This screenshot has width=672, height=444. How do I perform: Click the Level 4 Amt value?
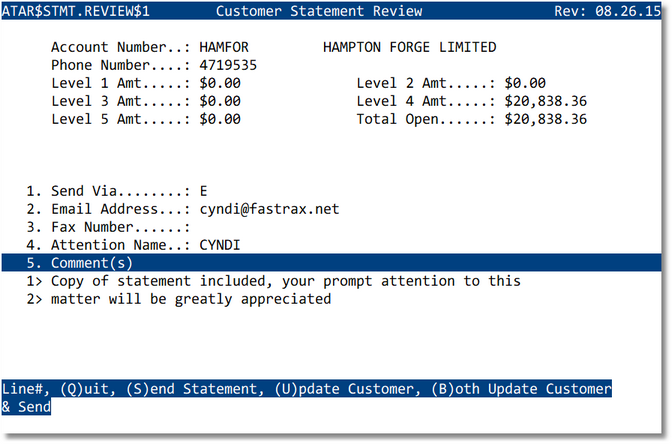(x=546, y=101)
